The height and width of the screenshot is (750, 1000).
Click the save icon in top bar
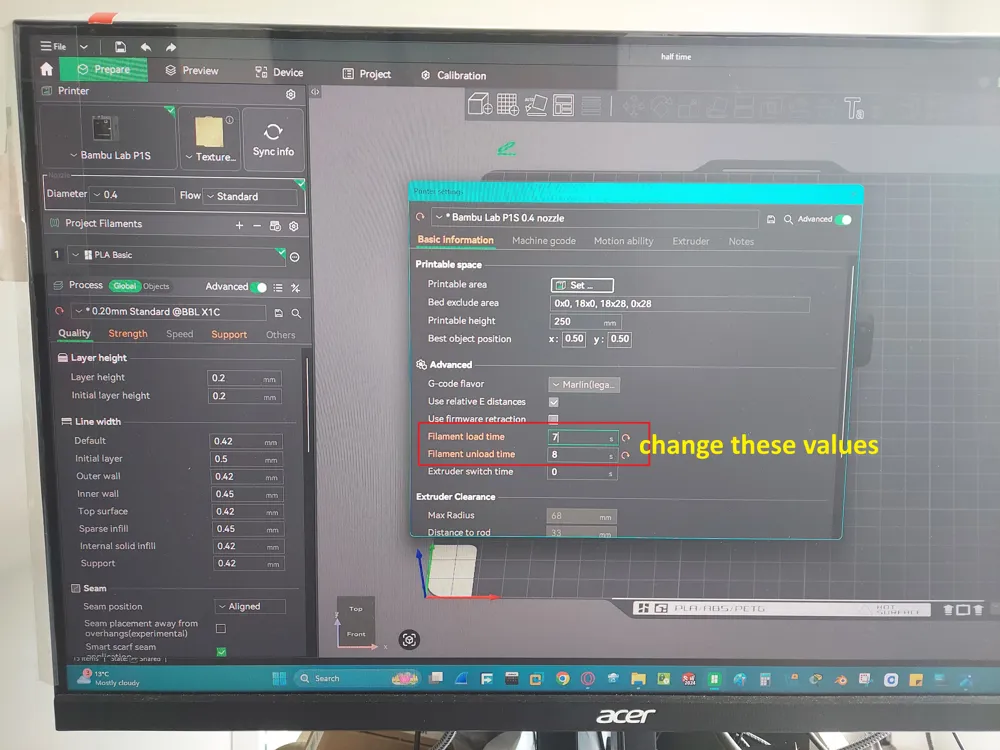(x=120, y=47)
